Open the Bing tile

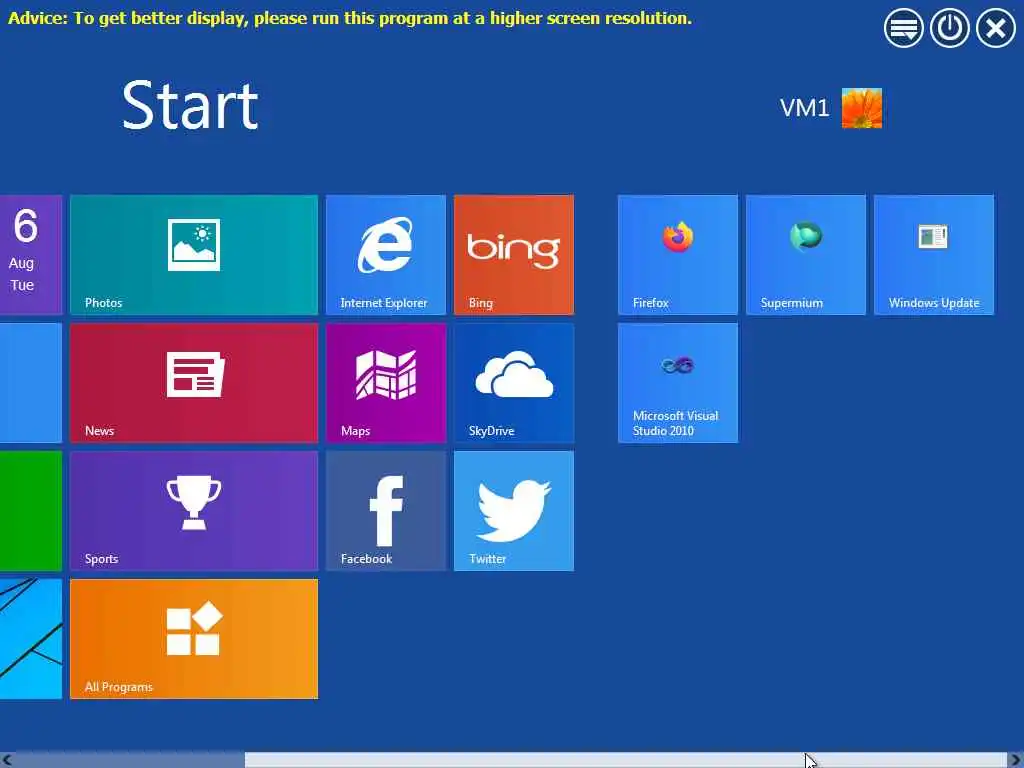[514, 255]
